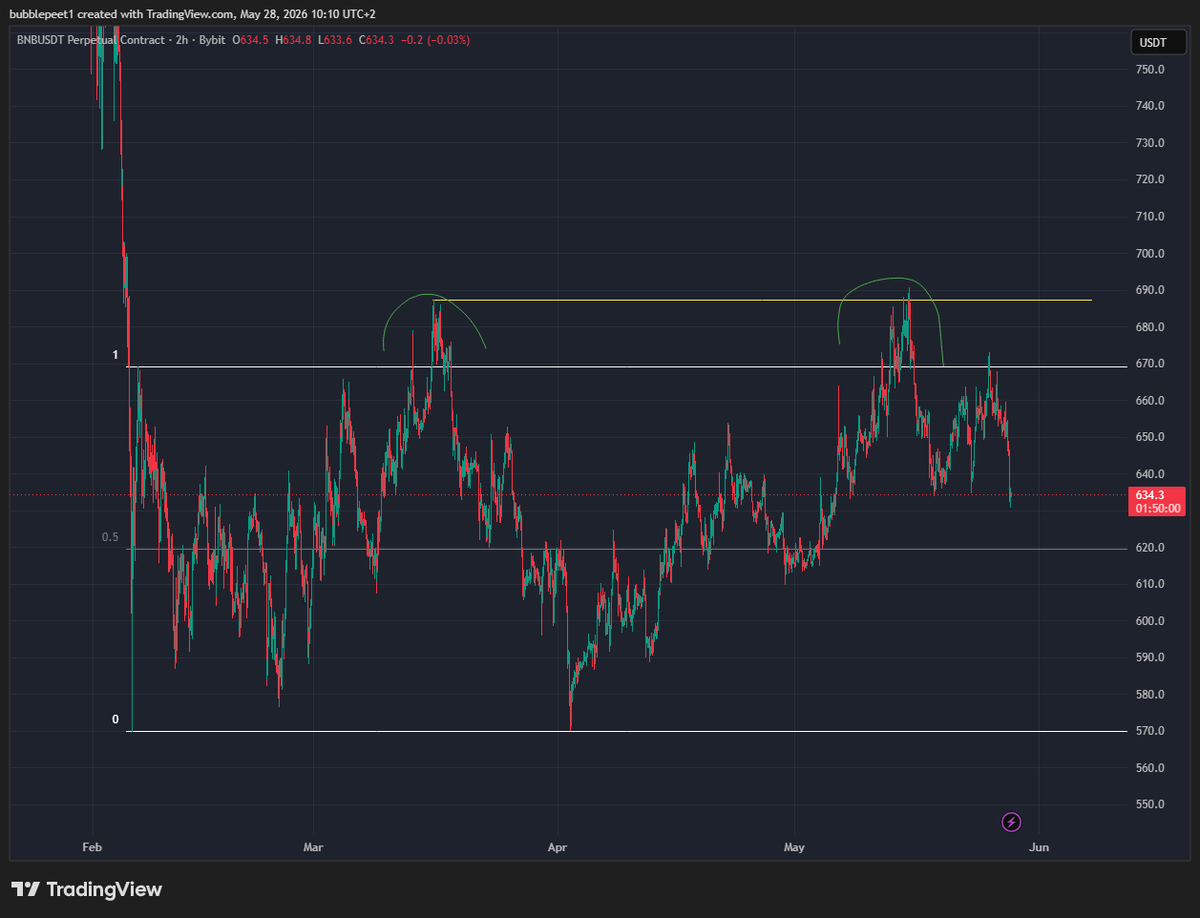This screenshot has width=1200, height=918.
Task: Click the 610.0 price axis label
Action: coord(1150,584)
